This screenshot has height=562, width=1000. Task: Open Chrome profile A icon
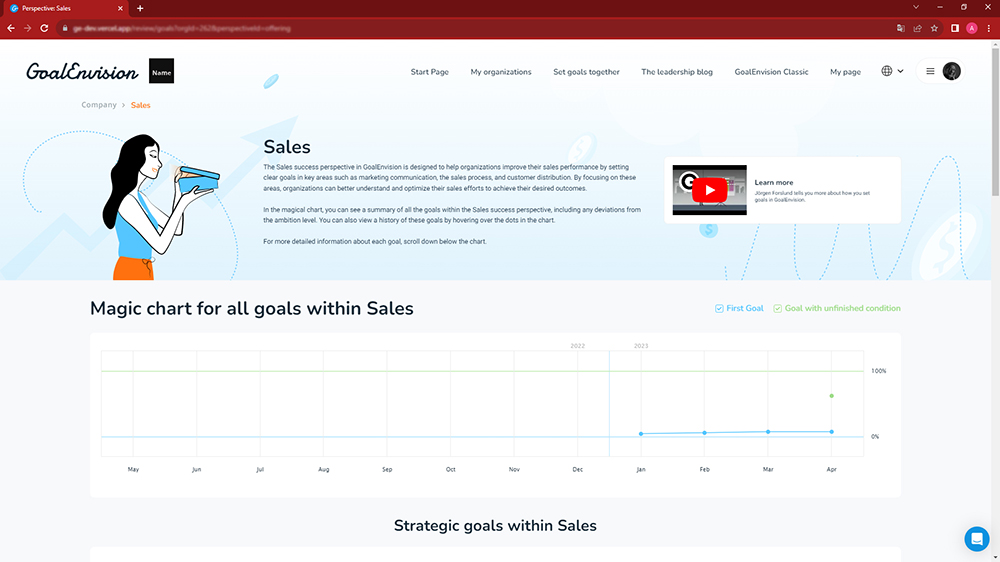coord(971,28)
